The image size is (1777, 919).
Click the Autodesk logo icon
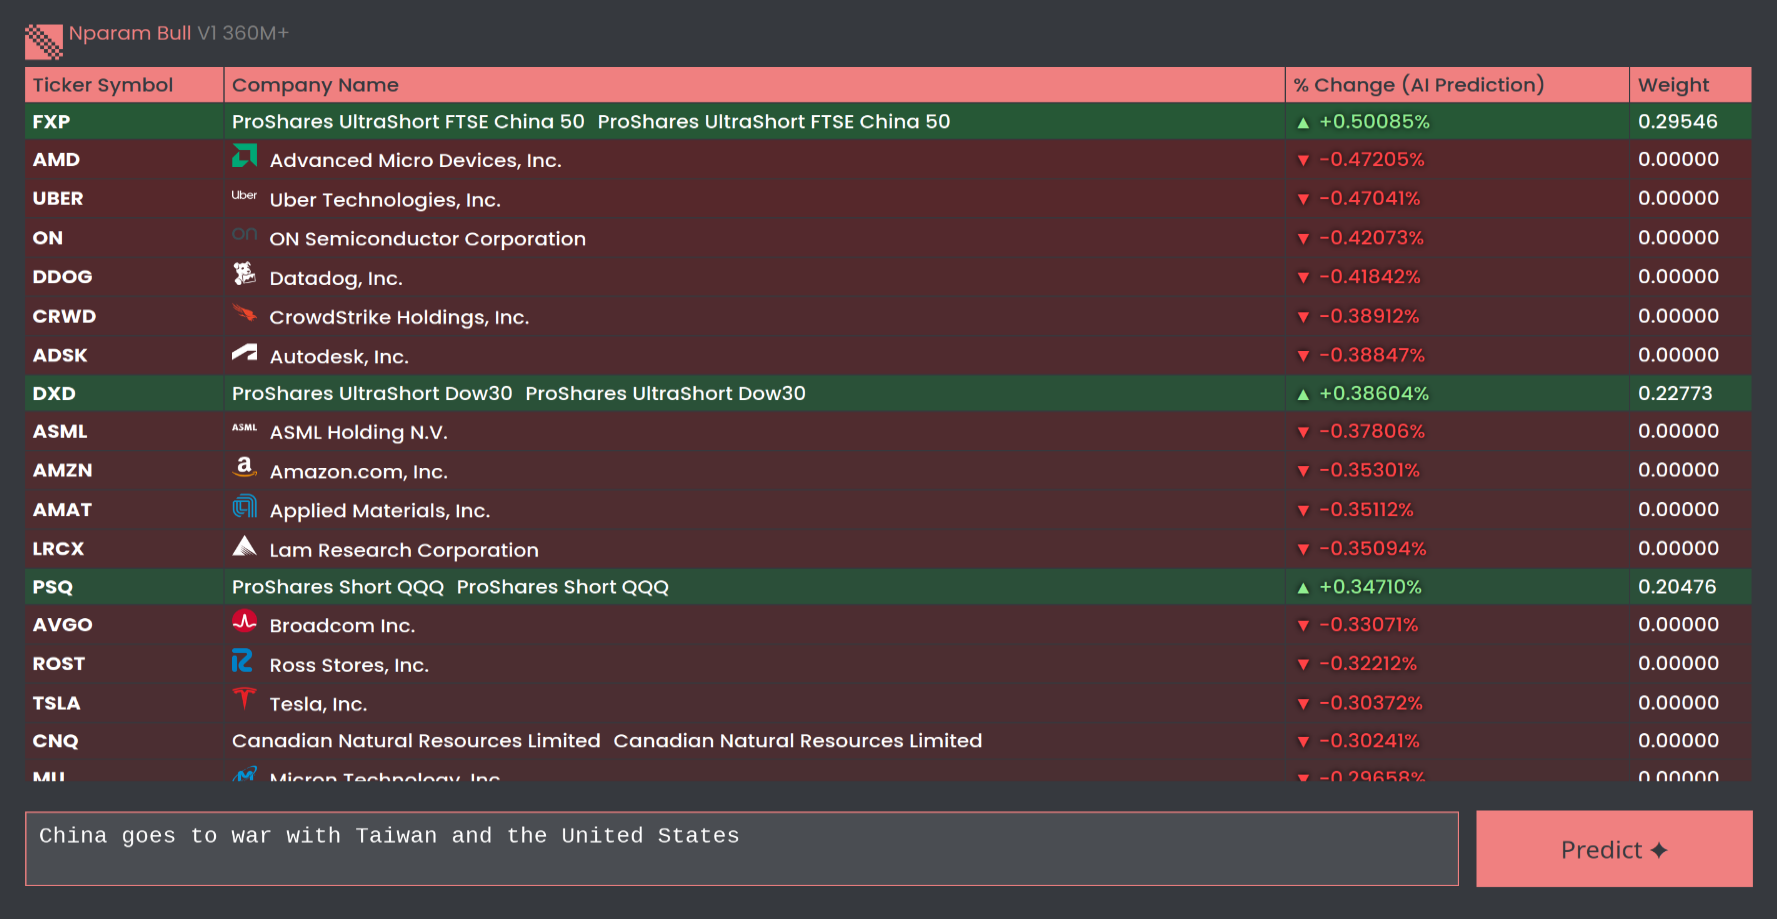245,352
